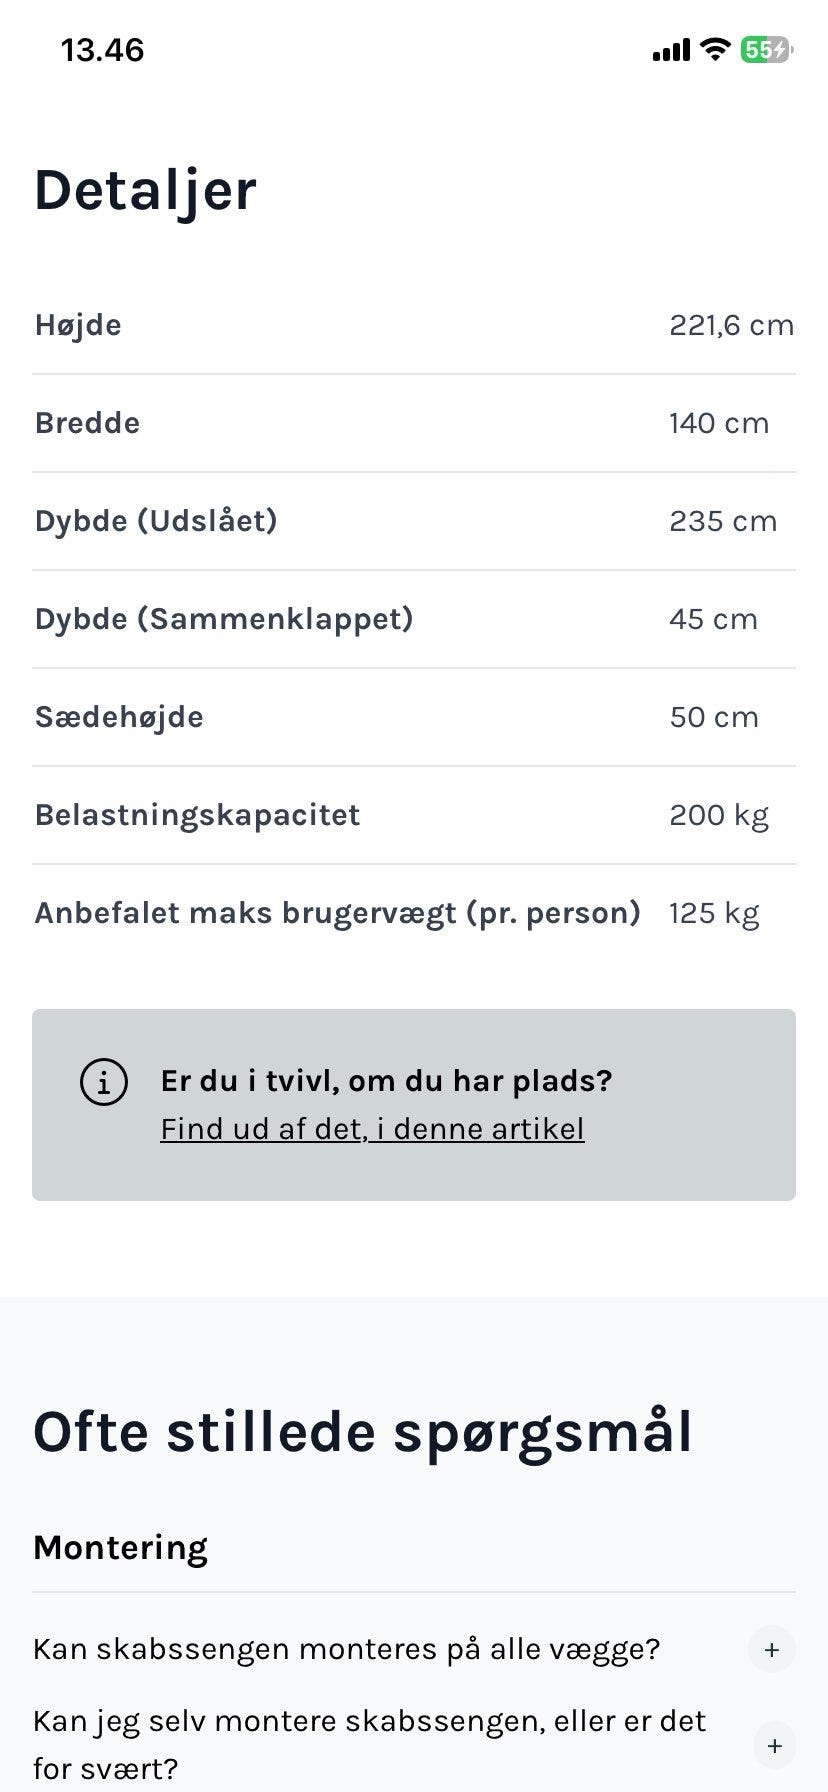Expand question about mounting on all walls
The image size is (828, 1792).
click(772, 1649)
